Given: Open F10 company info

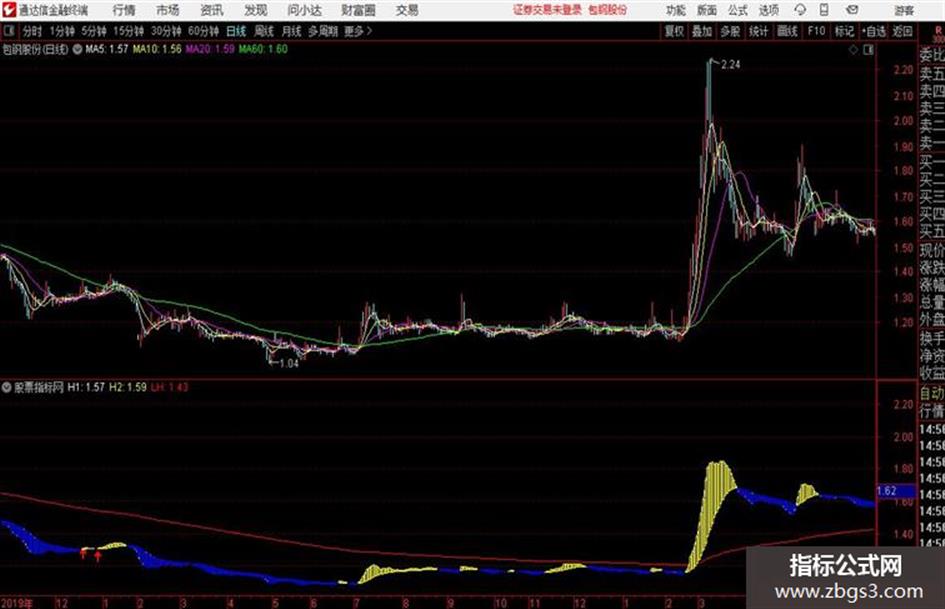Looking at the screenshot, I should 817,31.
